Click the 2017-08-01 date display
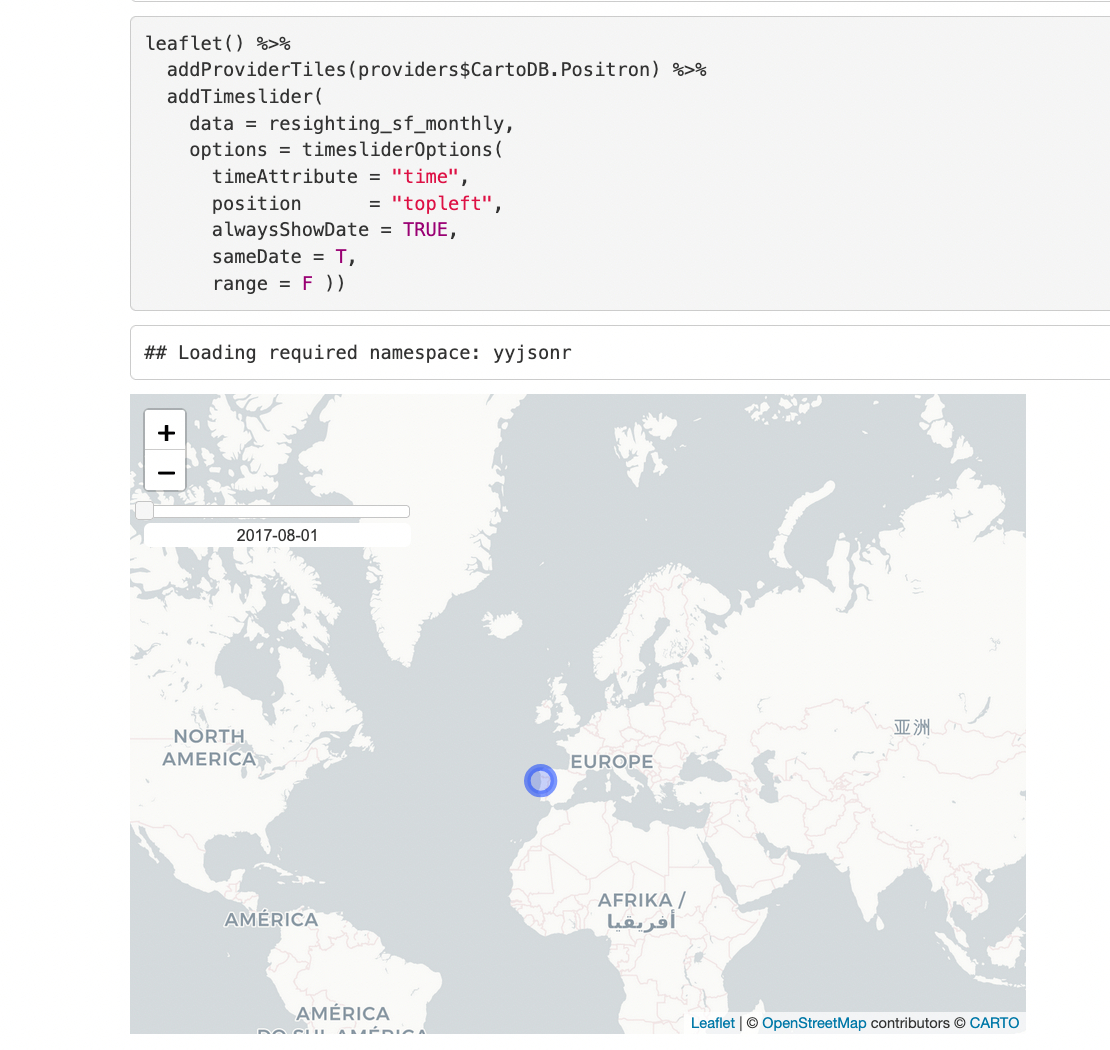This screenshot has width=1110, height=1050. click(x=277, y=536)
